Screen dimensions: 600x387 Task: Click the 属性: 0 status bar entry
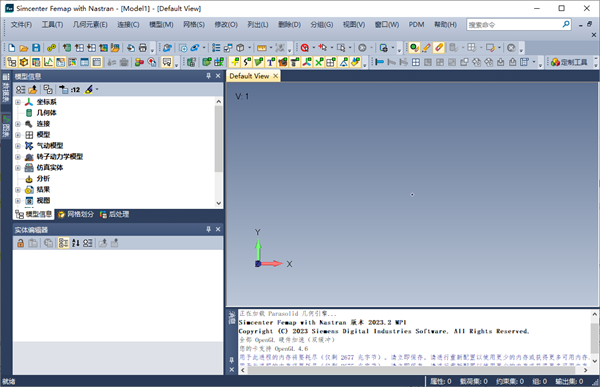[440, 381]
